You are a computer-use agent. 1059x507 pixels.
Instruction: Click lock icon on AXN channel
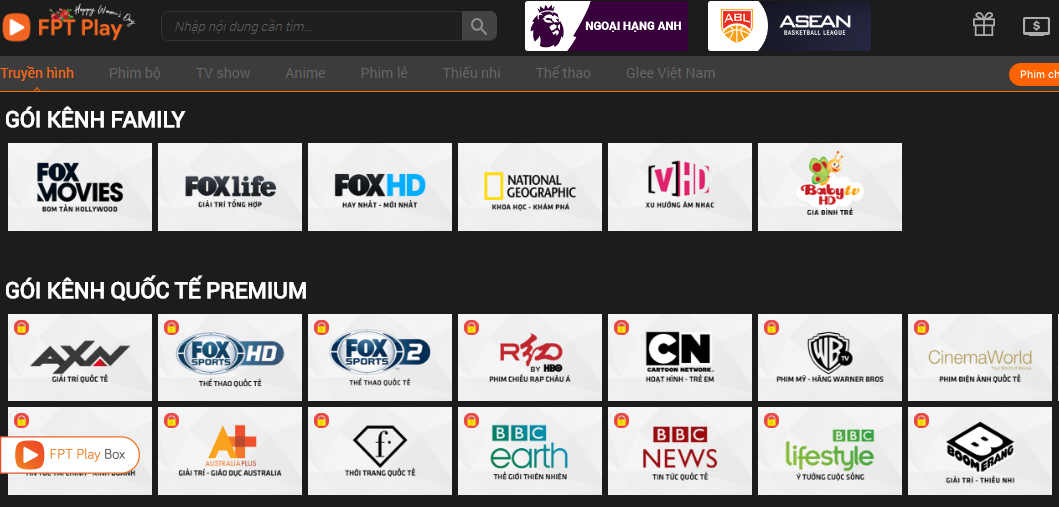21,327
